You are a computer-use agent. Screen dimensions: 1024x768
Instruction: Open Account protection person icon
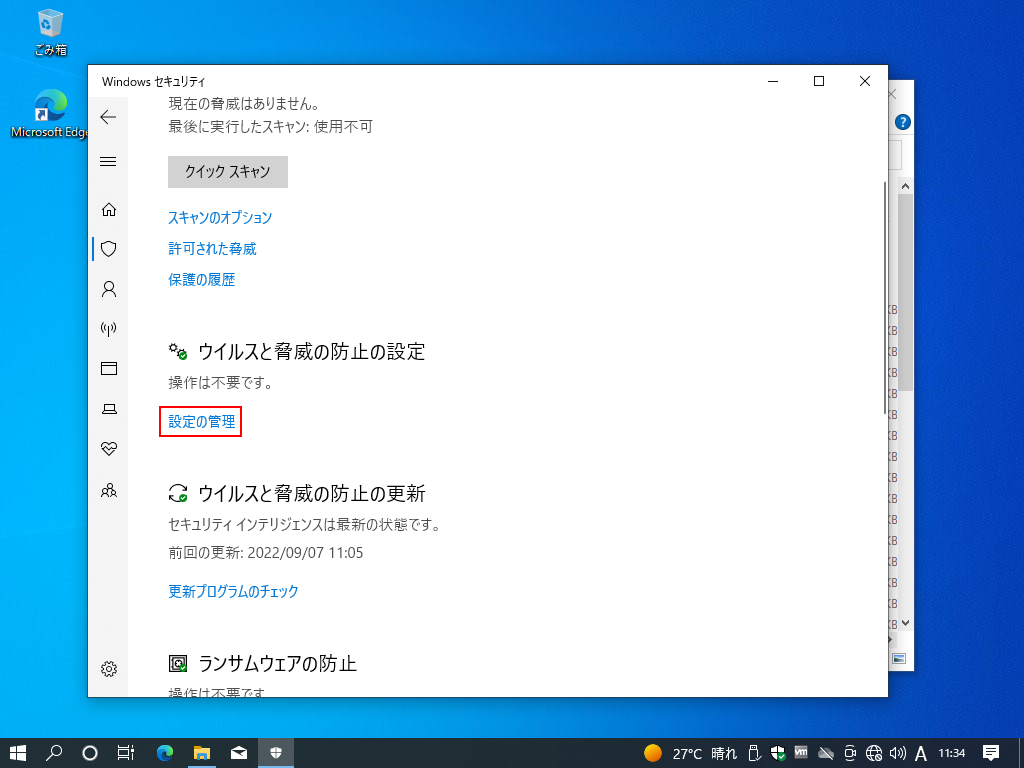[x=109, y=289]
